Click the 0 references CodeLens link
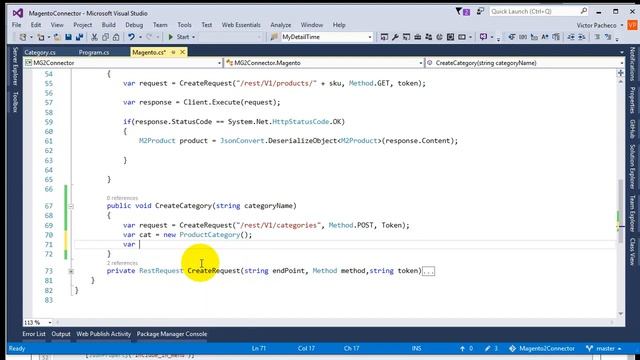Screen dimensions: 640x360 pos(122,198)
